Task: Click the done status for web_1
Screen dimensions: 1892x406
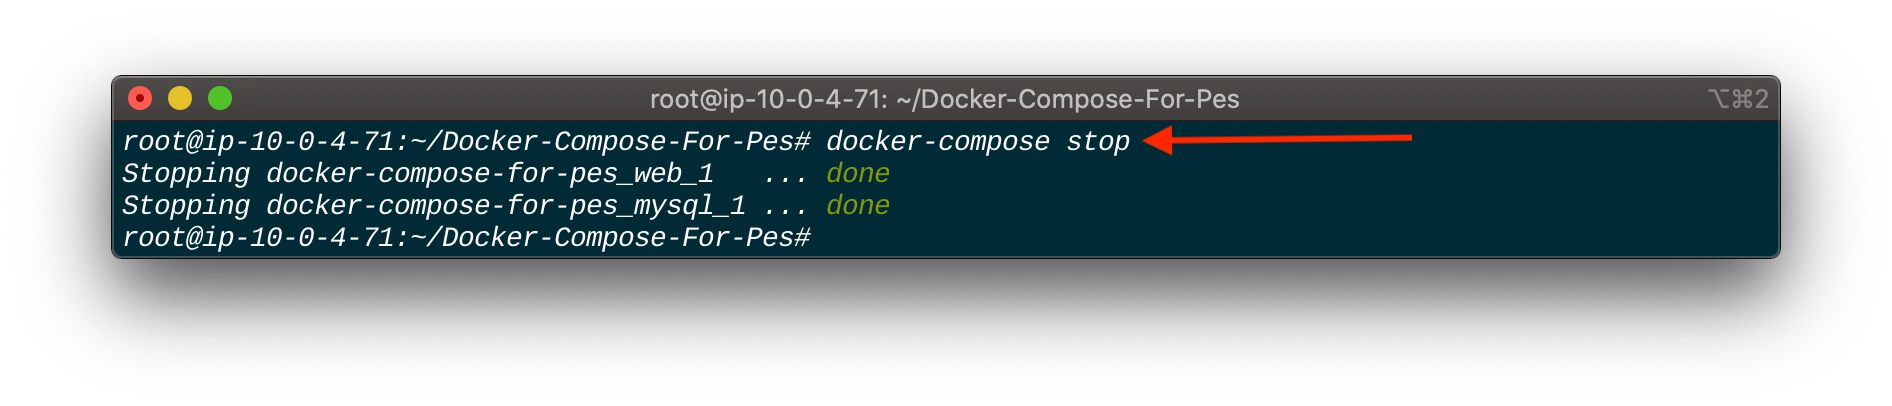Action: tap(858, 174)
